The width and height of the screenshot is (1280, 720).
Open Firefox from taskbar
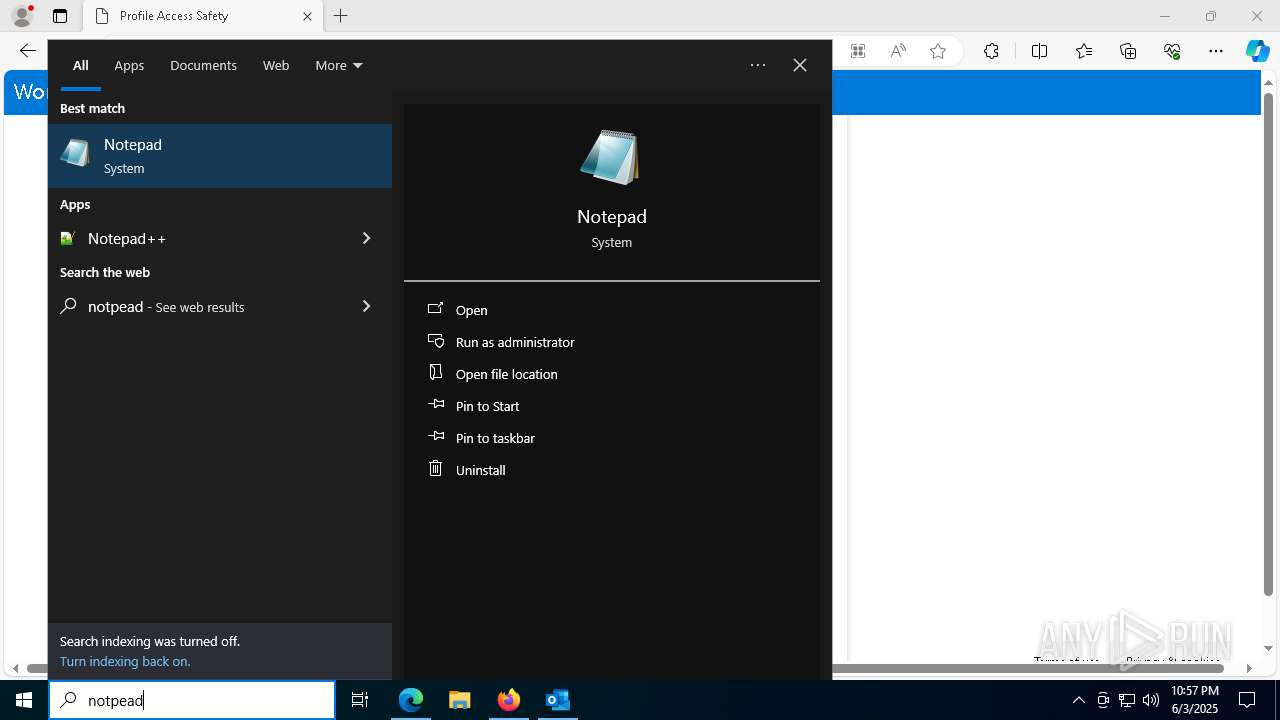click(x=509, y=700)
